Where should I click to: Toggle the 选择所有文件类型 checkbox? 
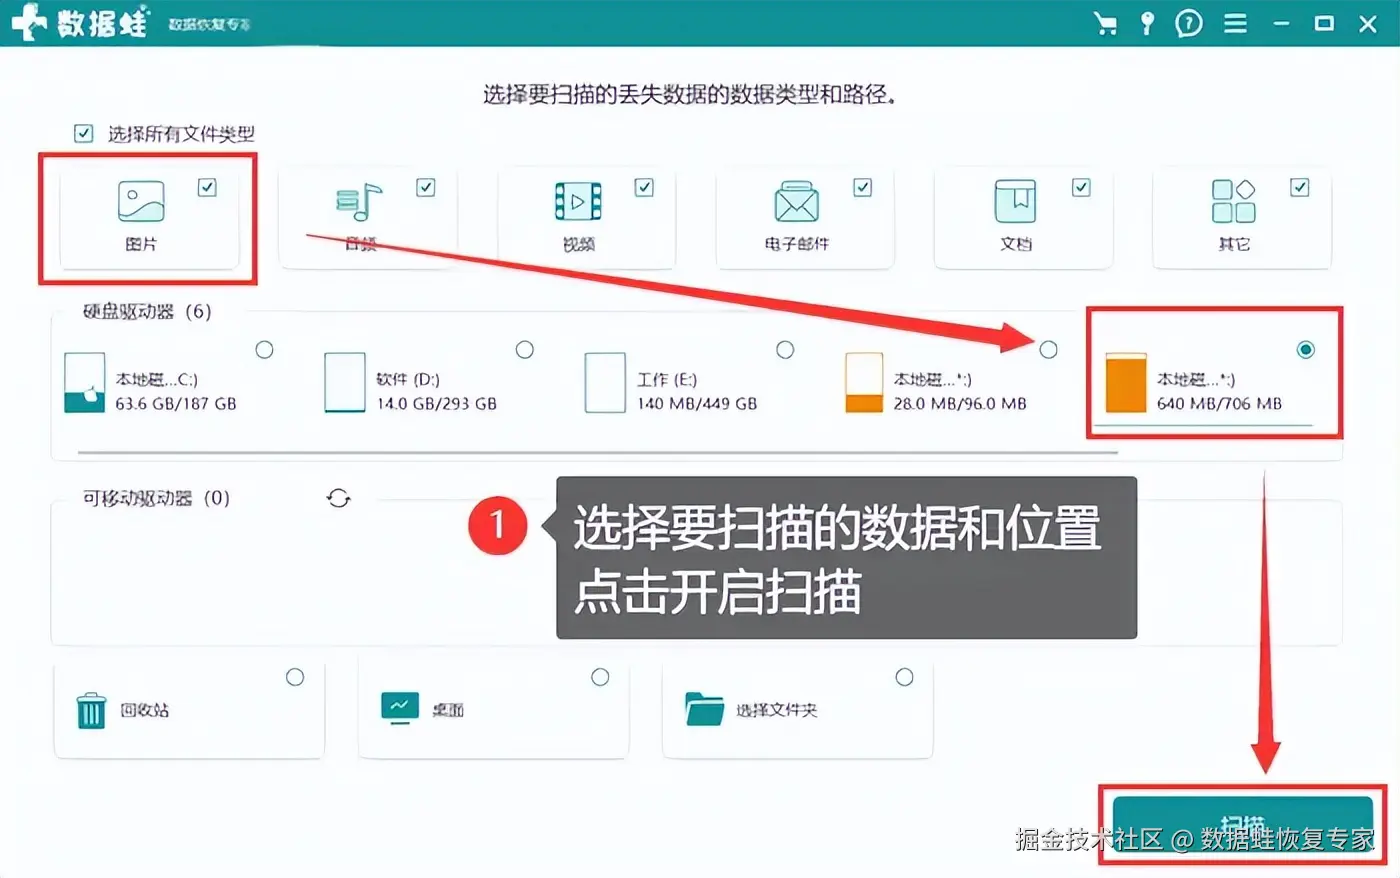[84, 133]
